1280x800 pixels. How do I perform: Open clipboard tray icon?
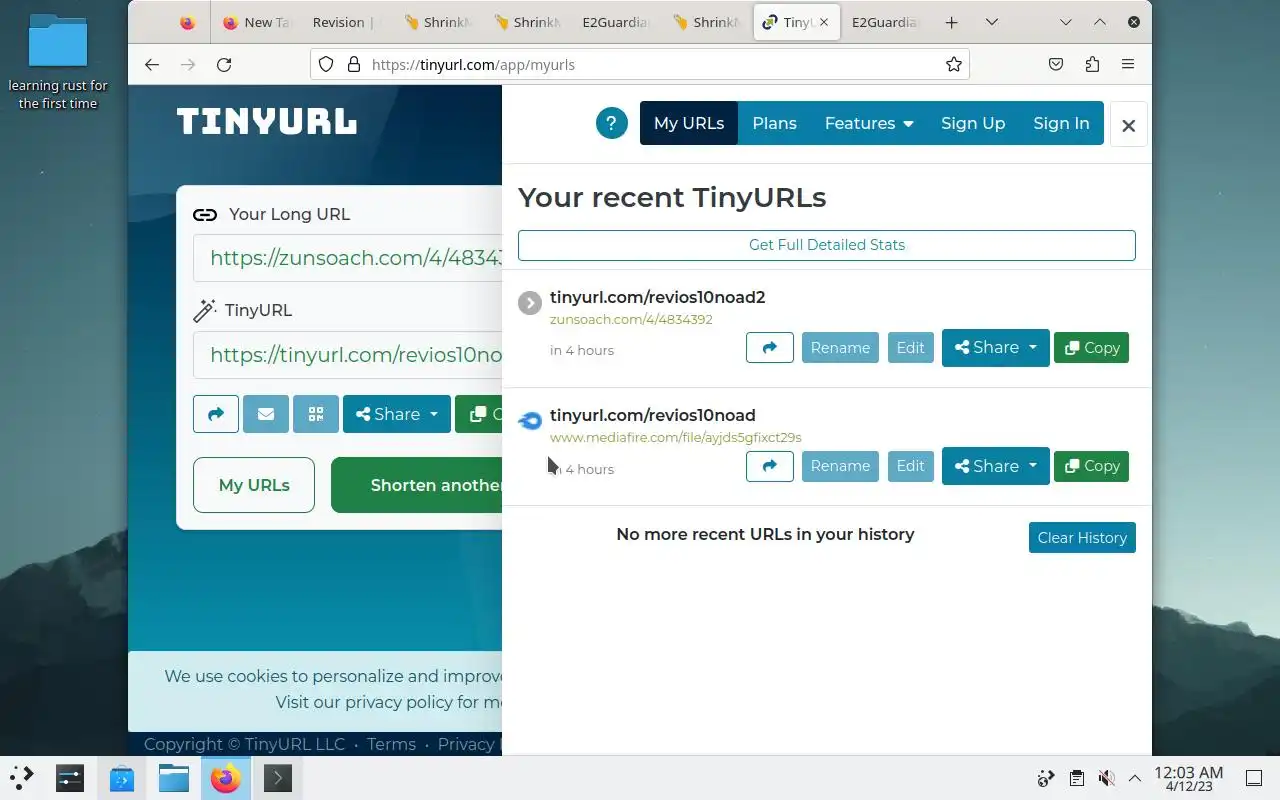(1076, 778)
